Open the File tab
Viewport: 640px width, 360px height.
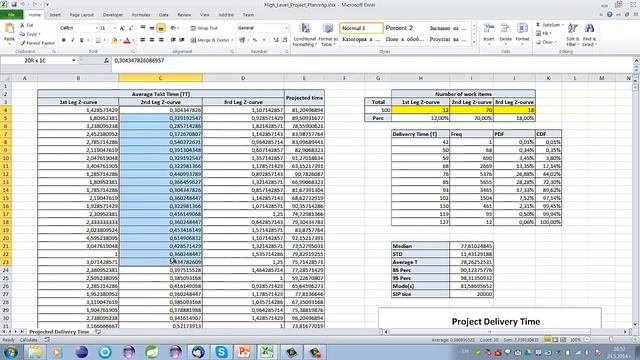[x=11, y=15]
